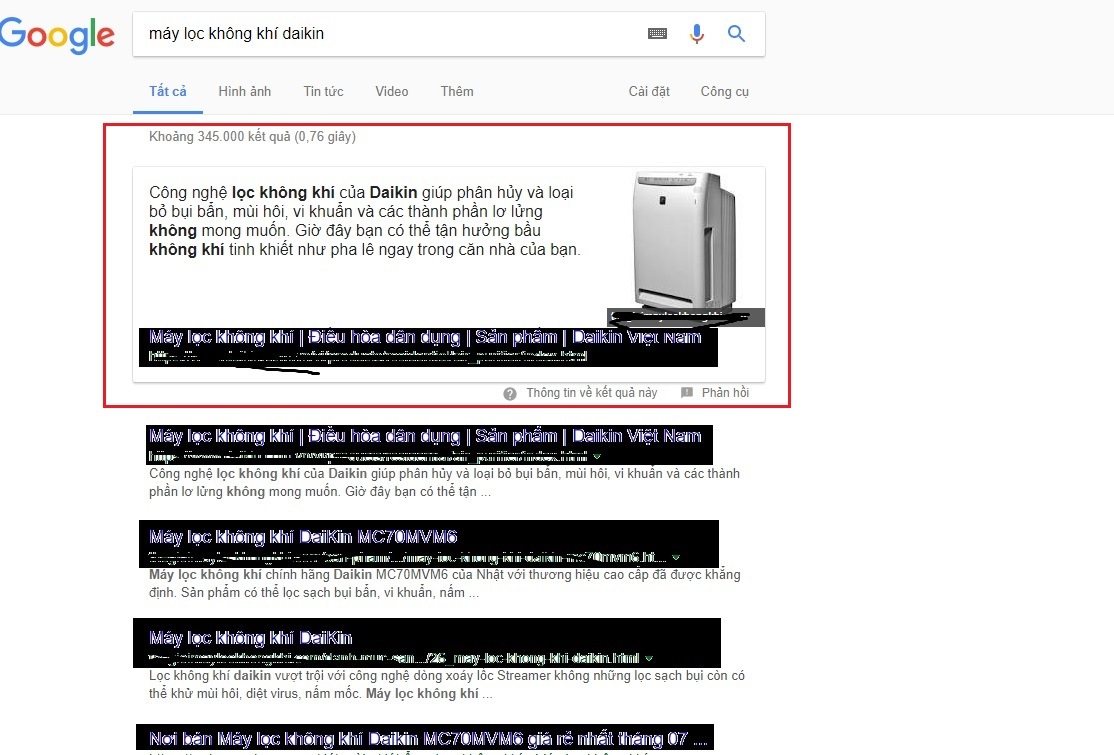1114x755 pixels.
Task: Click the description starting 'Máy lọc không khí chính hãng Daikin'
Action: point(445,583)
